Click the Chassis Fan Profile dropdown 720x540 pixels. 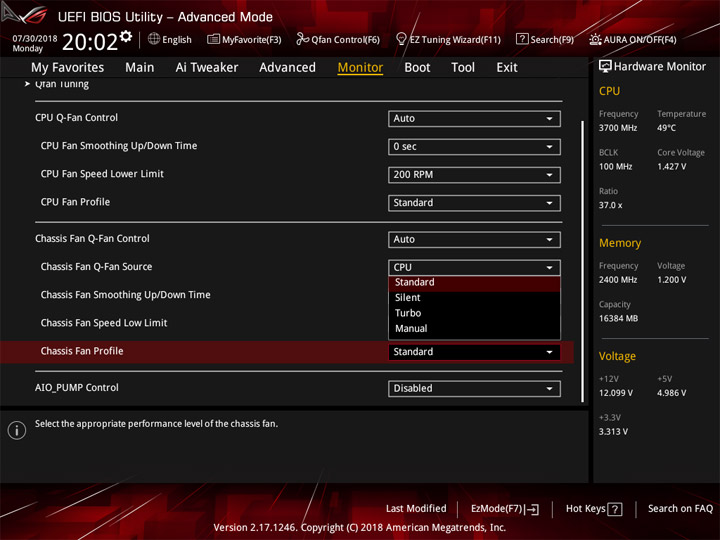pos(474,352)
